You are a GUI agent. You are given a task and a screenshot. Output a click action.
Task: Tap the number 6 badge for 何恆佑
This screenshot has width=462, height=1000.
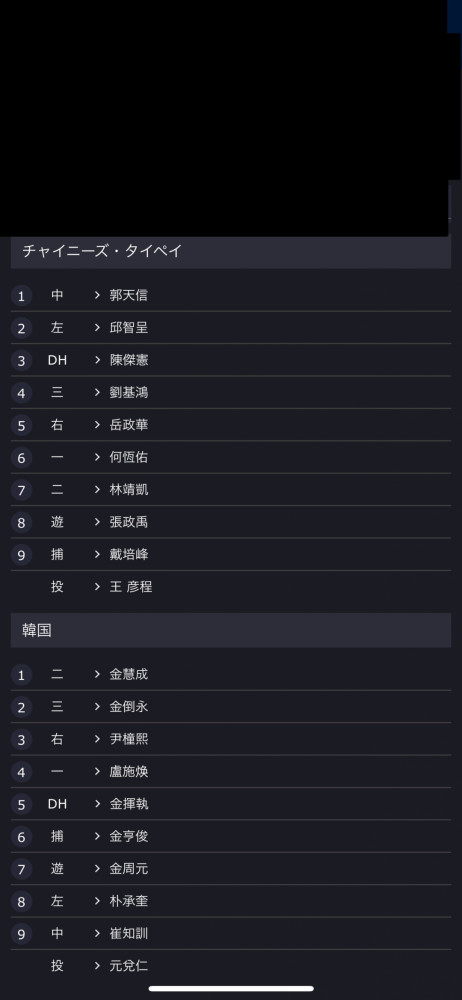click(21, 458)
